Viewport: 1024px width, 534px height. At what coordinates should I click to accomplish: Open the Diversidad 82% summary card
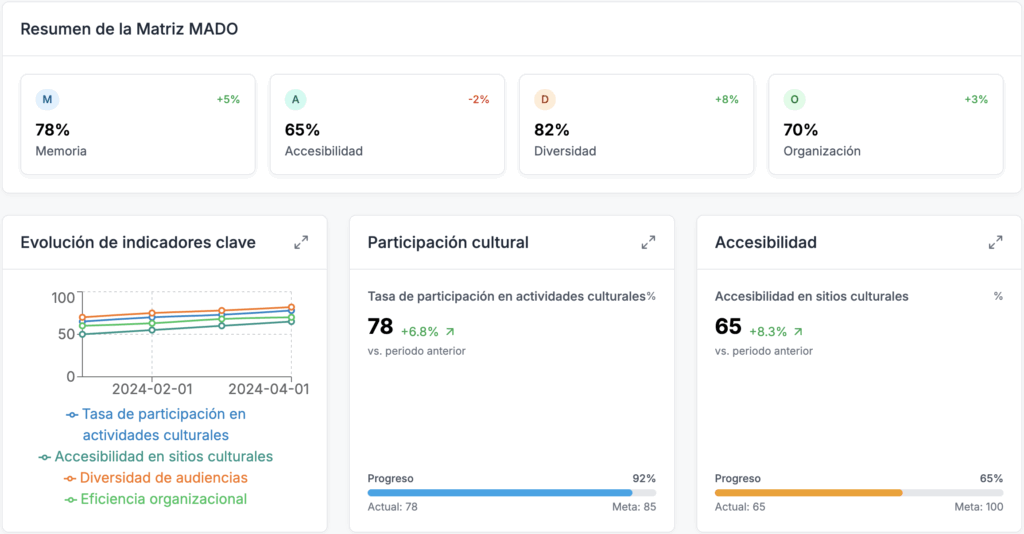point(636,125)
